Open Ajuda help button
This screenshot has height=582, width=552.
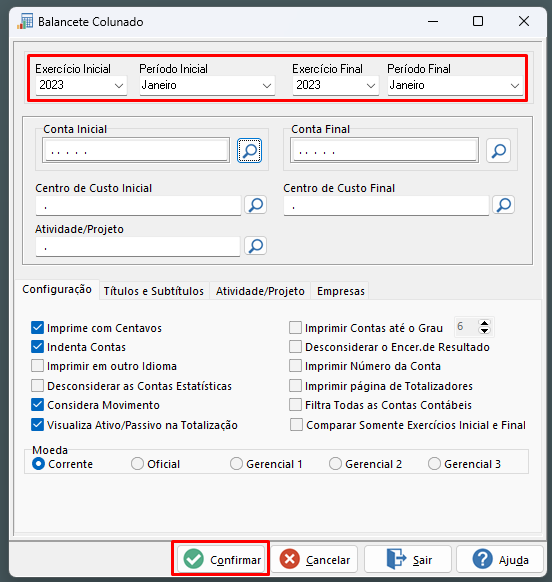pos(500,559)
